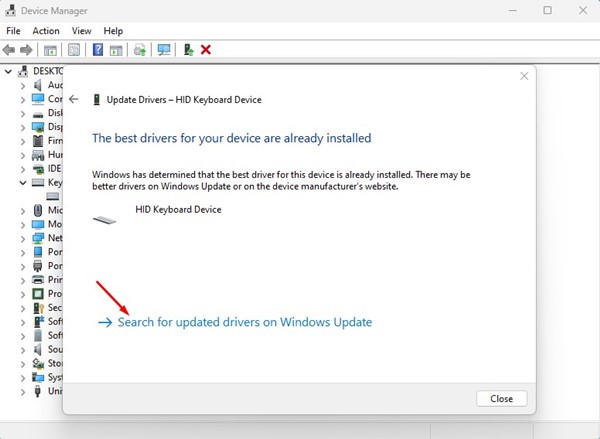Expand the Sound controllers chevron
Viewport: 600px width, 439px height.
23,349
